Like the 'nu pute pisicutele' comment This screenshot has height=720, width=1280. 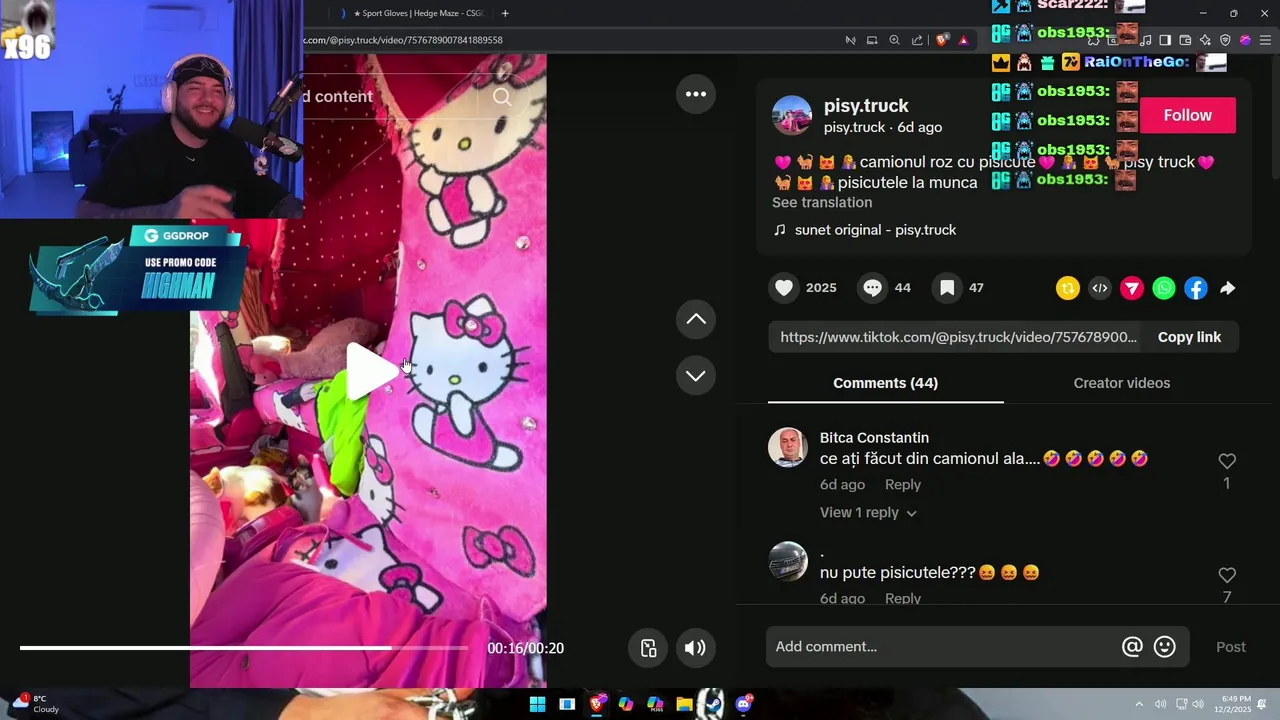pos(1227,575)
